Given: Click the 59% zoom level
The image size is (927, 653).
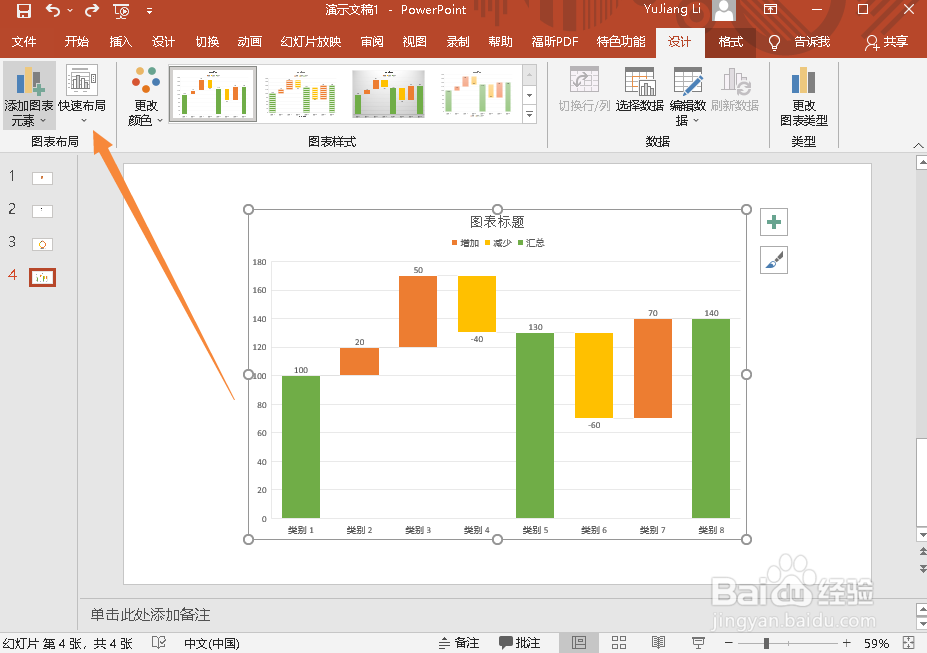Looking at the screenshot, I should point(876,643).
